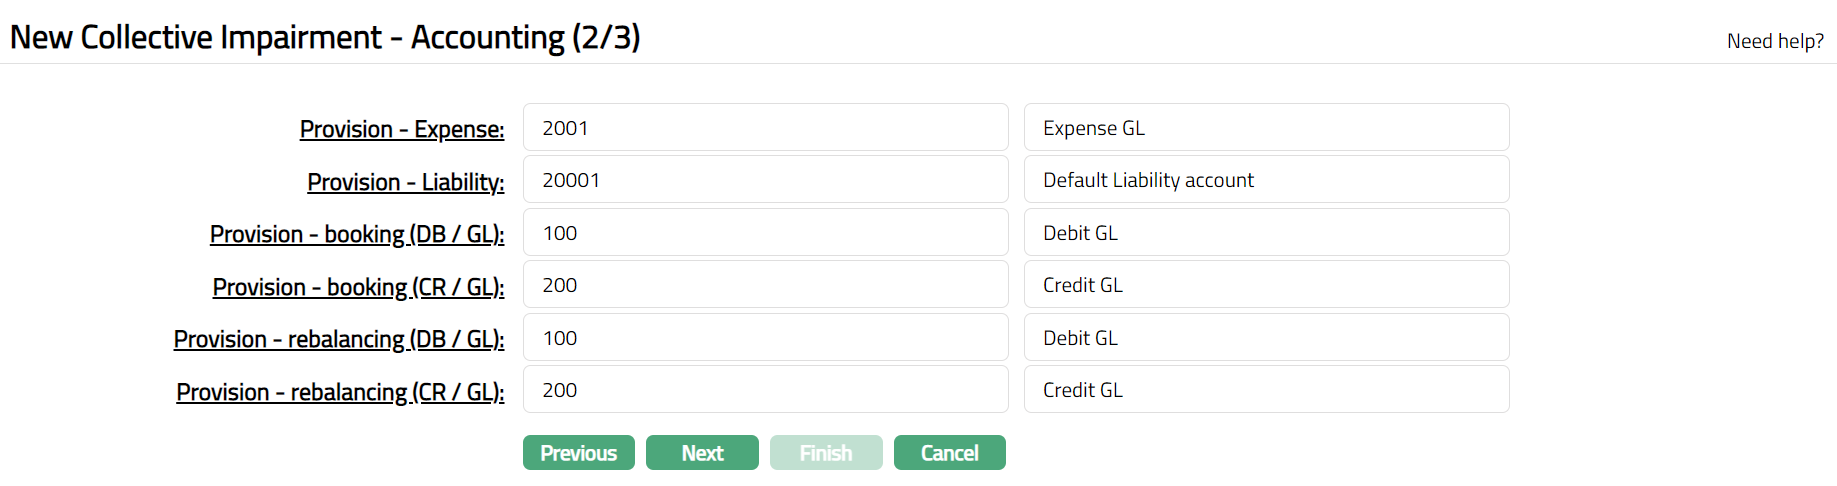1837x486 pixels.
Task: Click the Expense GL description field
Action: 1266,128
